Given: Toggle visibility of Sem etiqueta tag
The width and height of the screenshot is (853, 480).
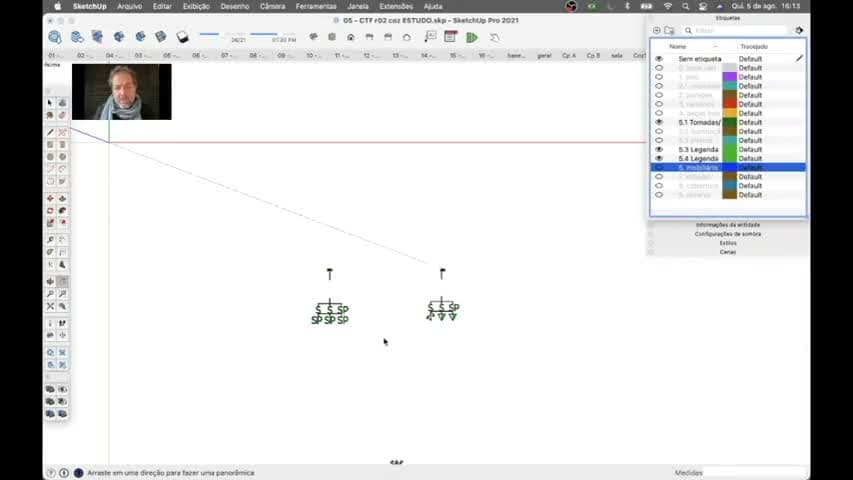Looking at the screenshot, I should click(x=659, y=59).
